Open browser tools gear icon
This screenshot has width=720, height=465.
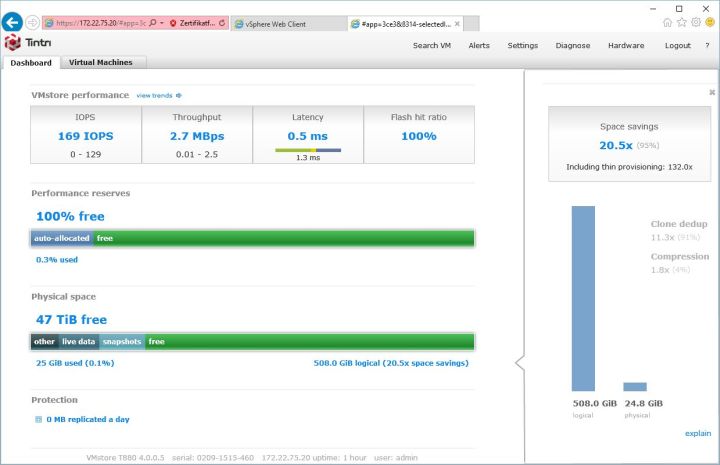(x=696, y=22)
